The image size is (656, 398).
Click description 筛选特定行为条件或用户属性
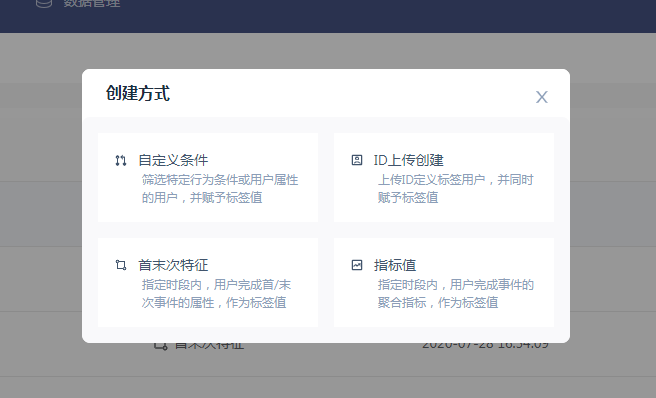pyautogui.click(x=220, y=180)
